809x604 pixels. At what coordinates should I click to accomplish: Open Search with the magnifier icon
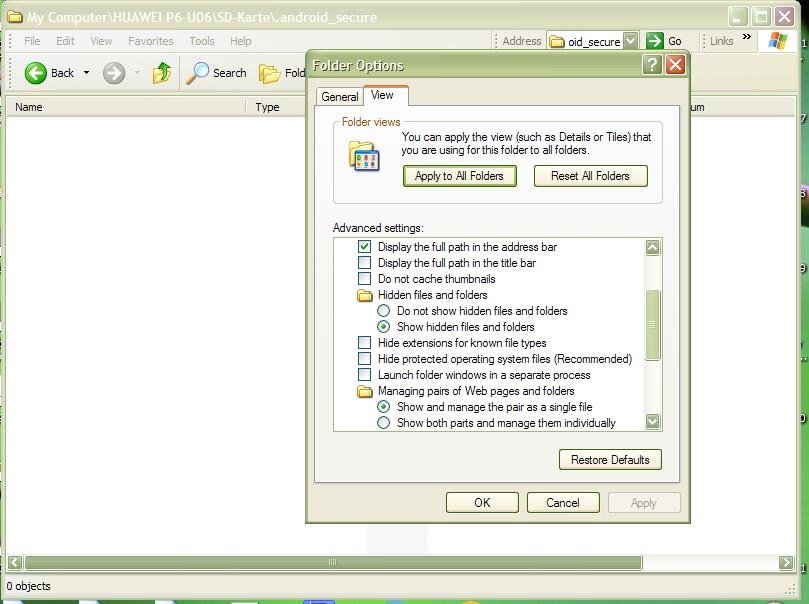pos(197,73)
